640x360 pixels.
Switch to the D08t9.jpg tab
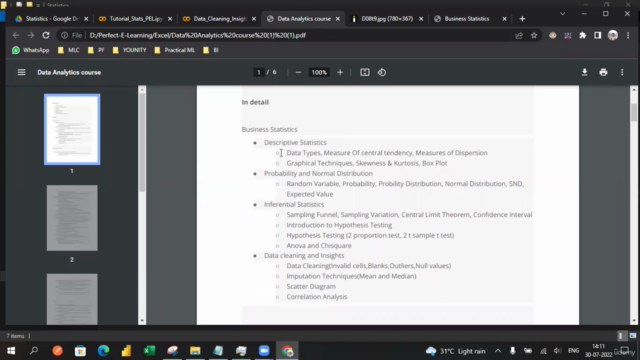pos(387,19)
